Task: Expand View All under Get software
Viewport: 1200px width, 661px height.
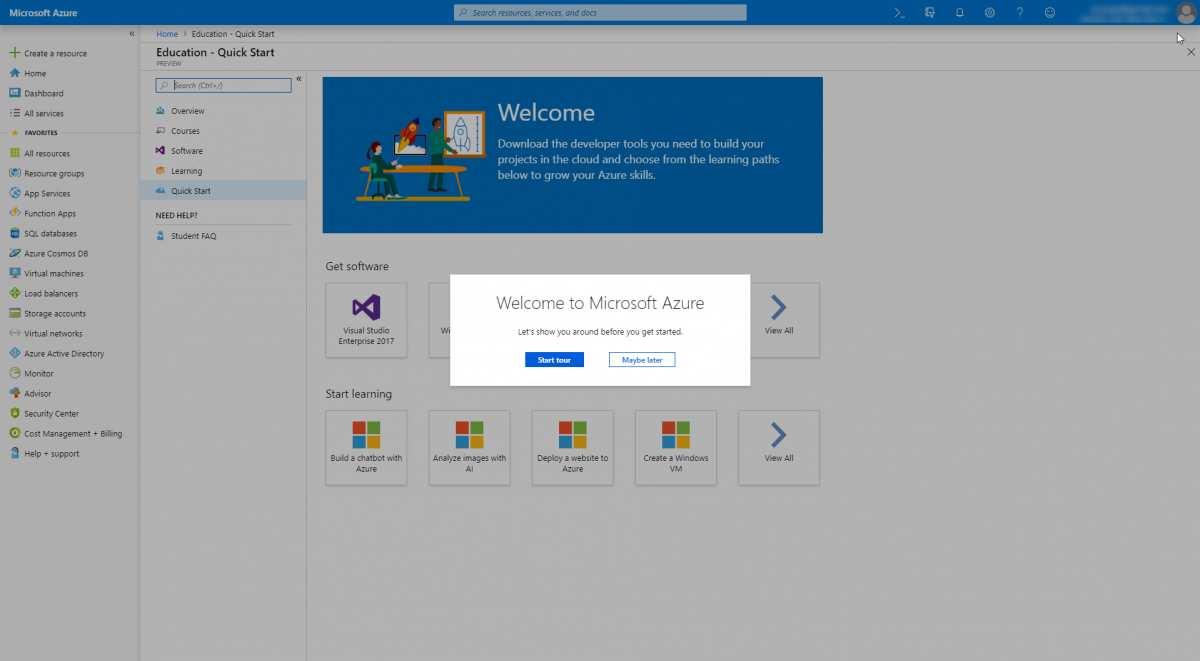Action: [x=778, y=320]
